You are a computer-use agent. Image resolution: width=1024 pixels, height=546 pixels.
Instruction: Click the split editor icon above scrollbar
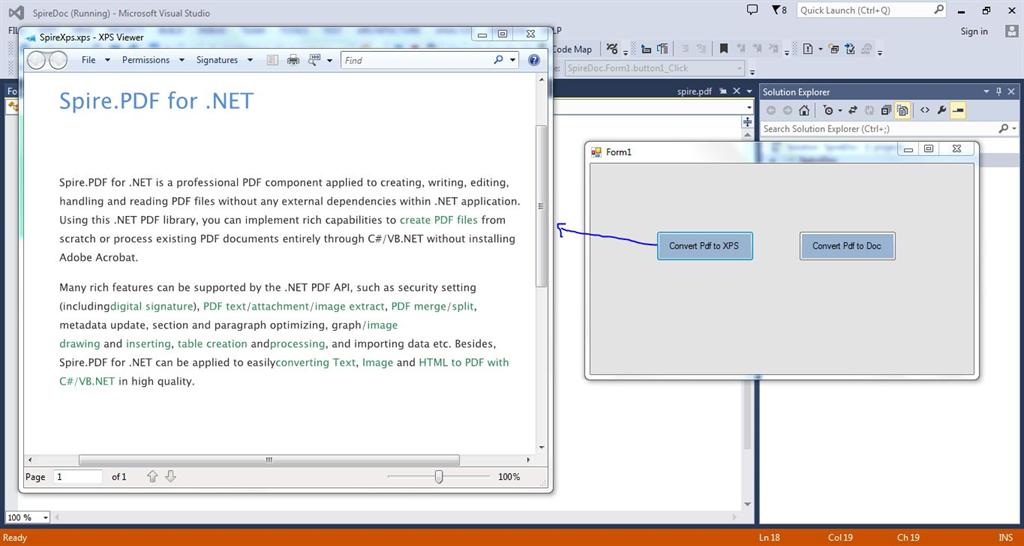(747, 122)
